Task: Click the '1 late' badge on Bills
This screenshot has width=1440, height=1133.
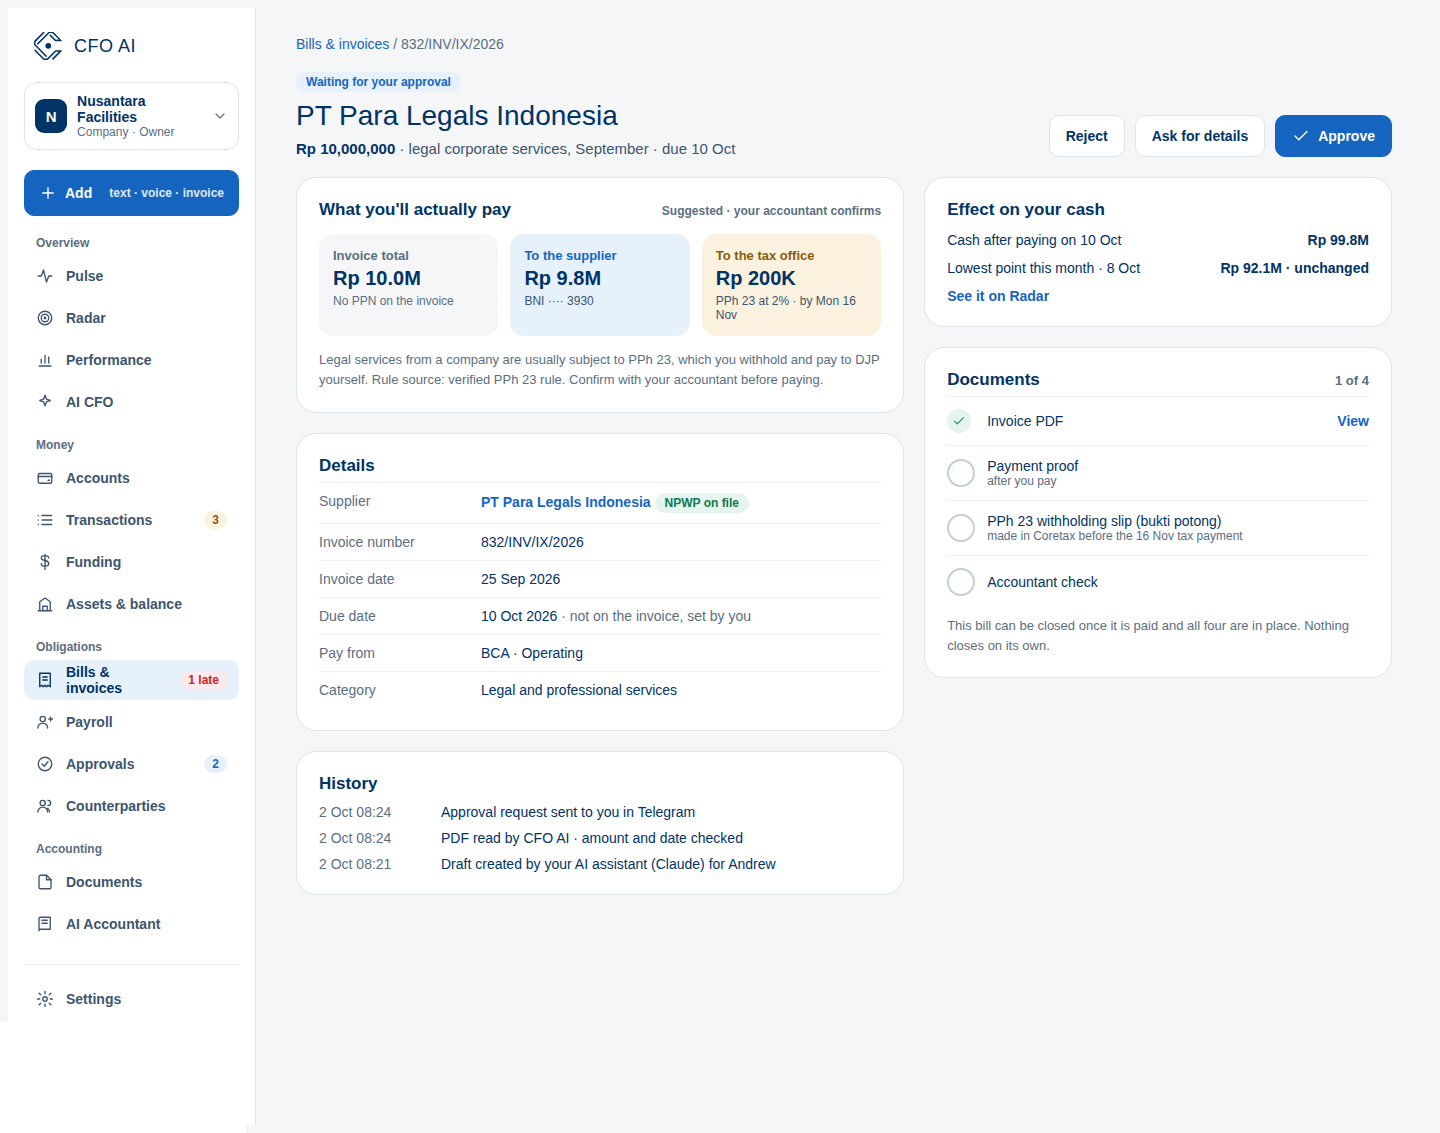Action: pyautogui.click(x=203, y=680)
